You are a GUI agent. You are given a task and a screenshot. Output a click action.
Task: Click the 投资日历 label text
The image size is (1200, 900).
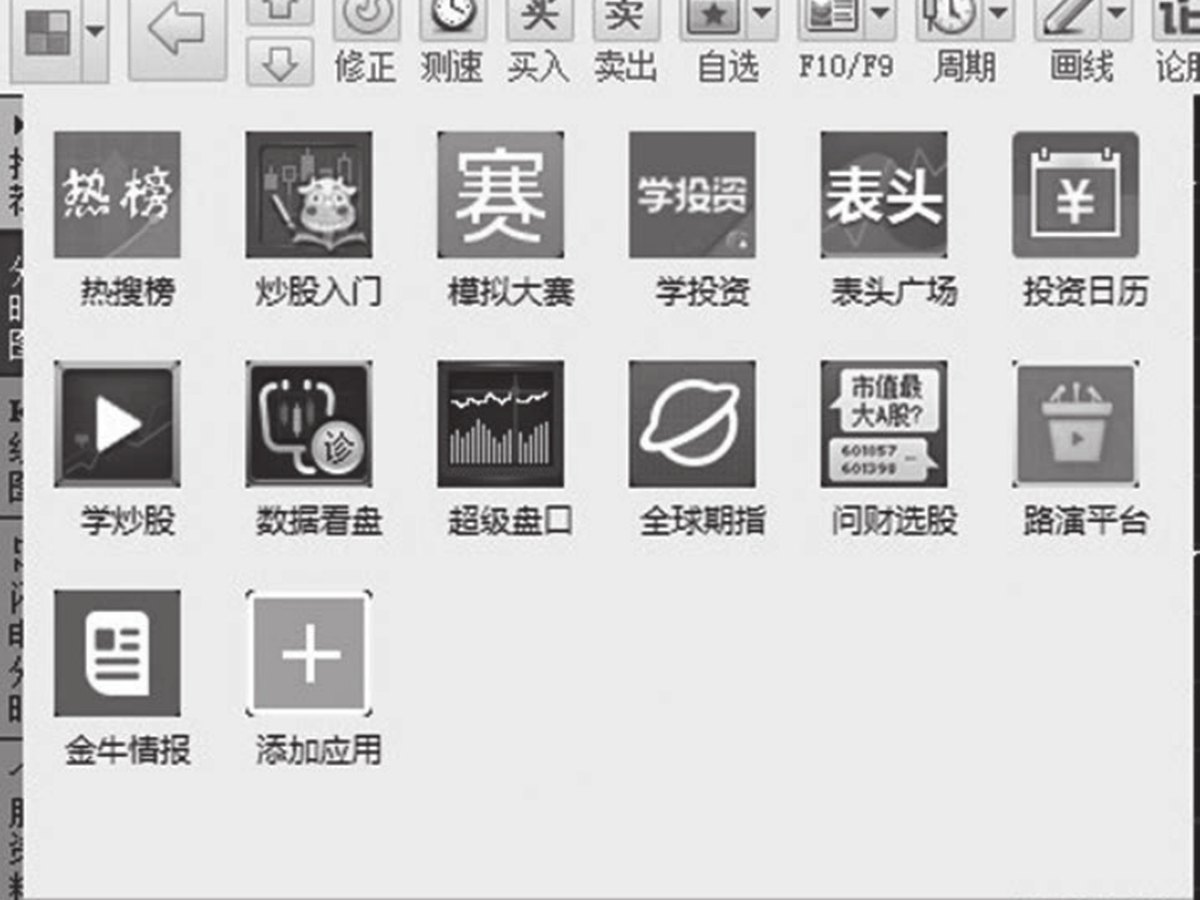(1085, 292)
